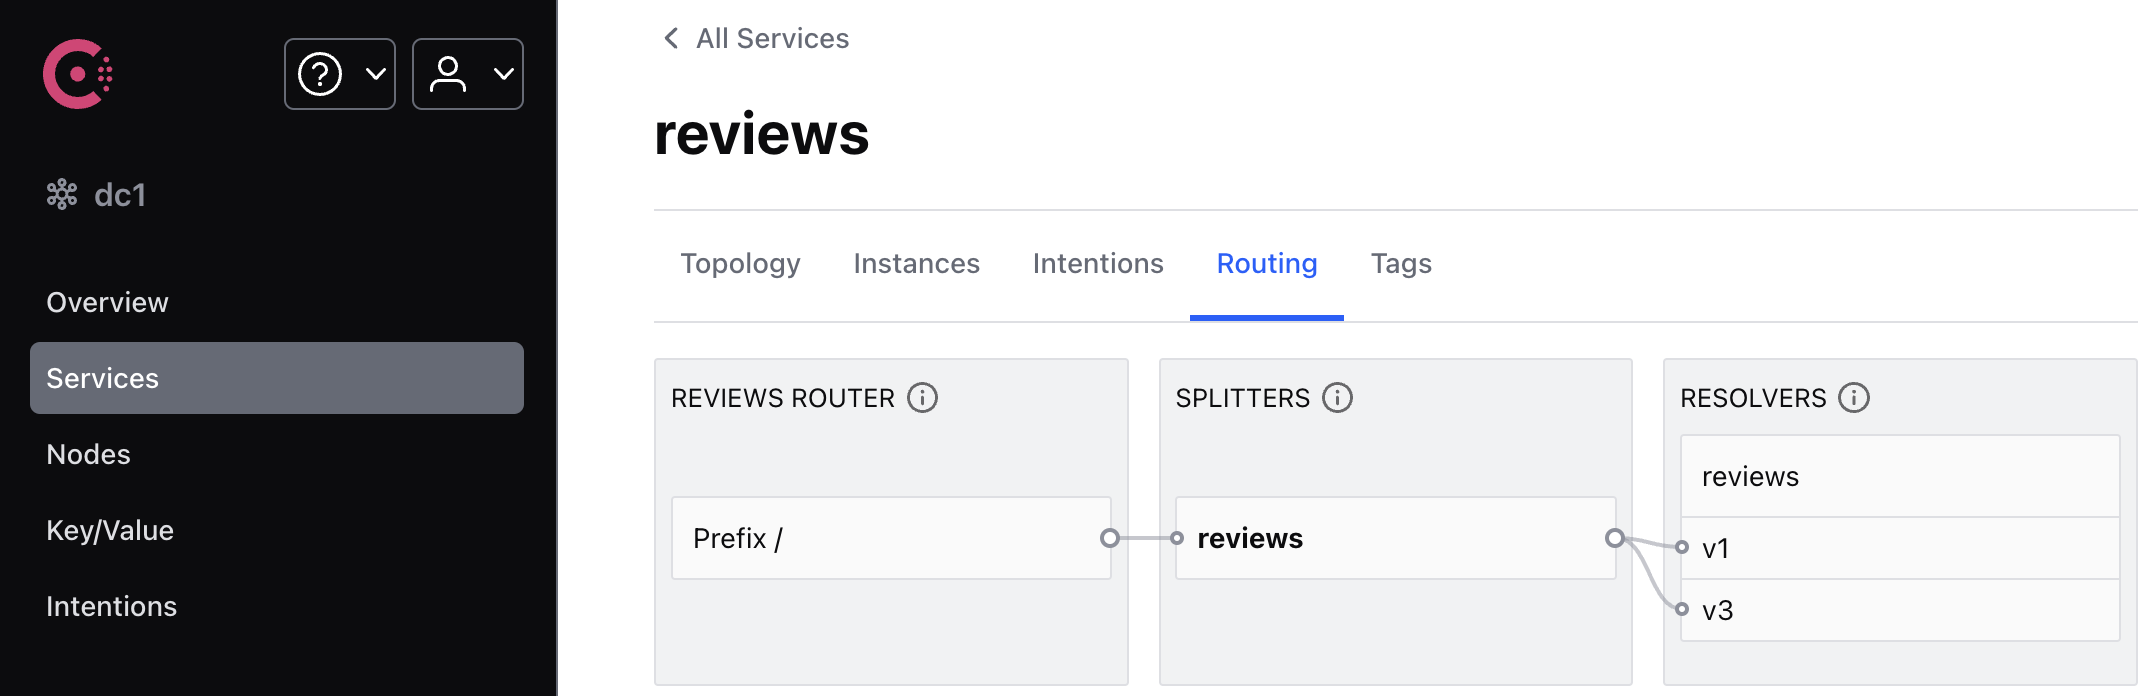Switch to the Topology tab

pos(740,263)
